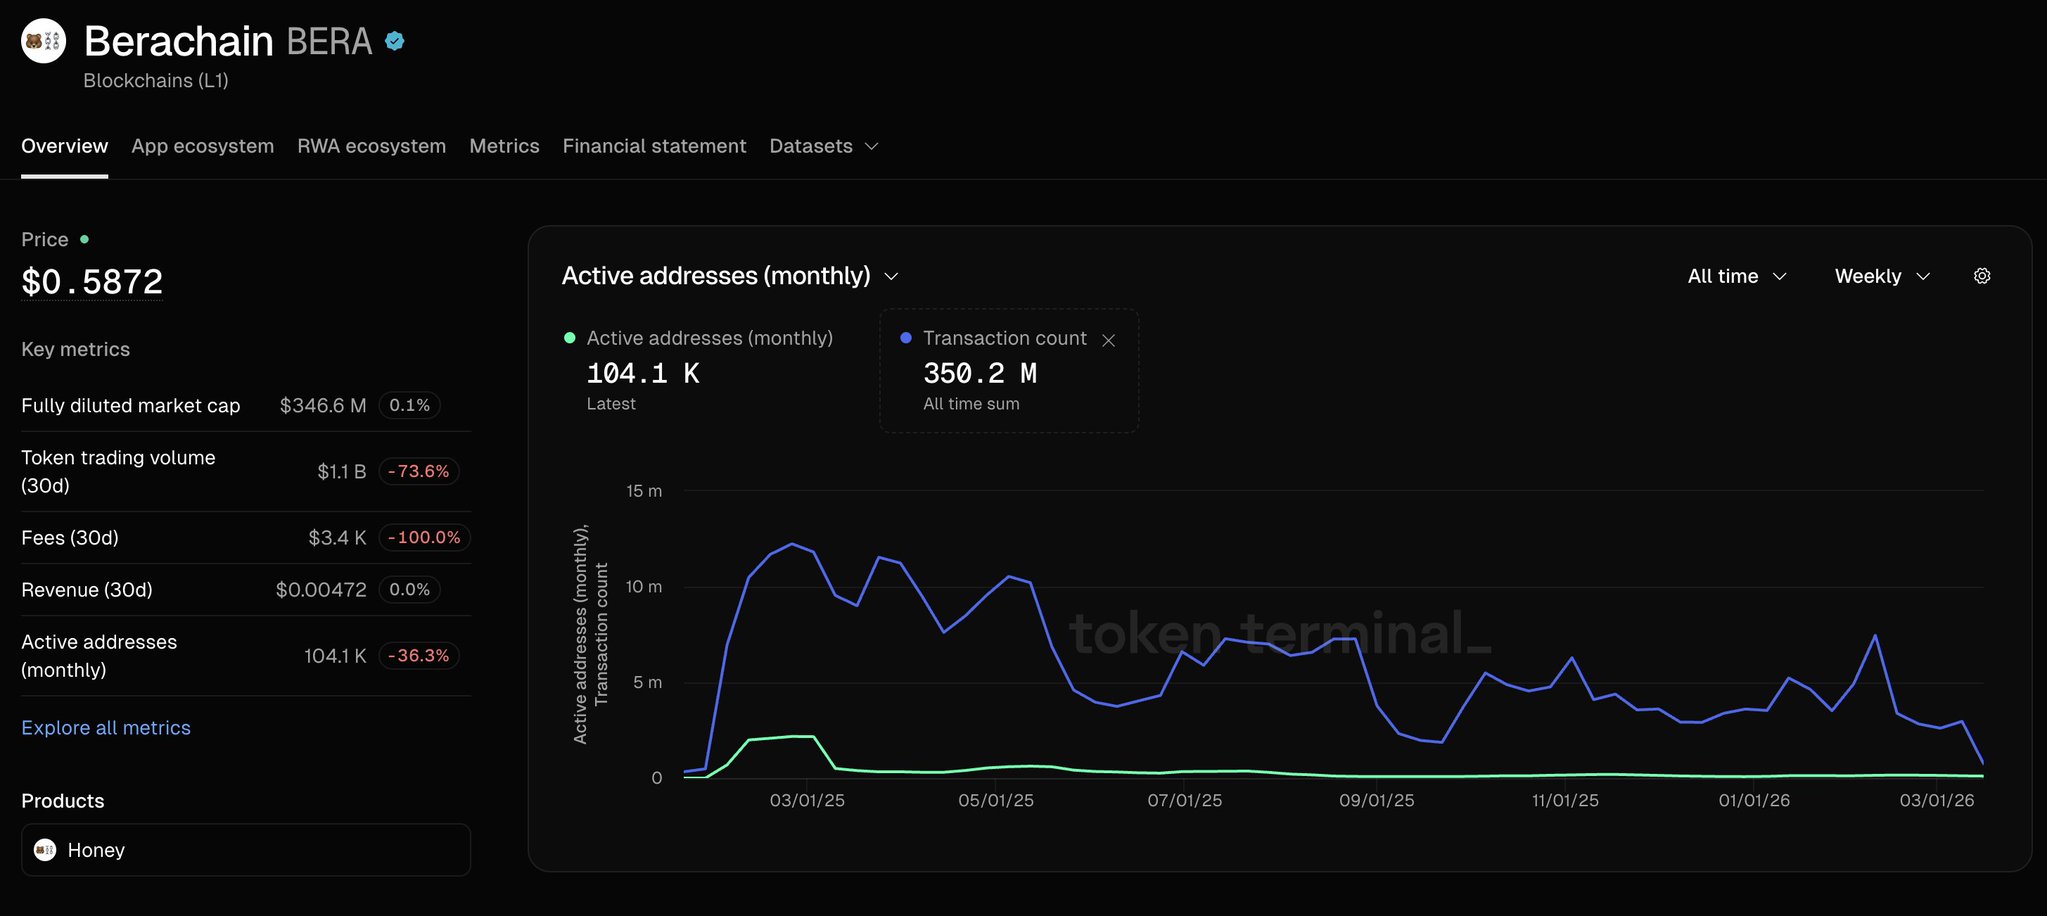
Task: Select the Honey product card
Action: coord(246,850)
